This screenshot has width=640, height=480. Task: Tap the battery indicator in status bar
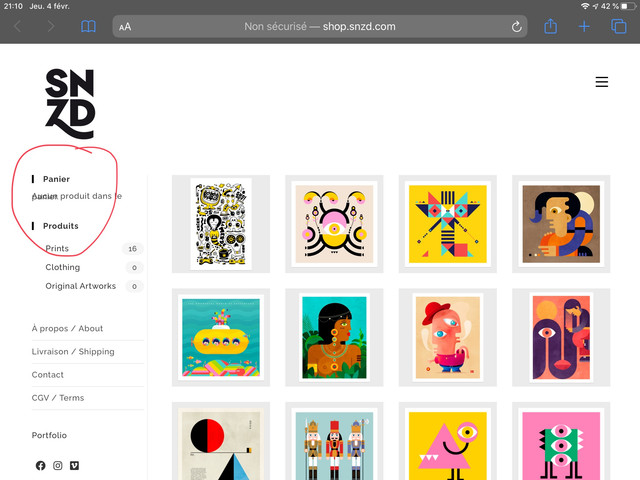click(628, 6)
